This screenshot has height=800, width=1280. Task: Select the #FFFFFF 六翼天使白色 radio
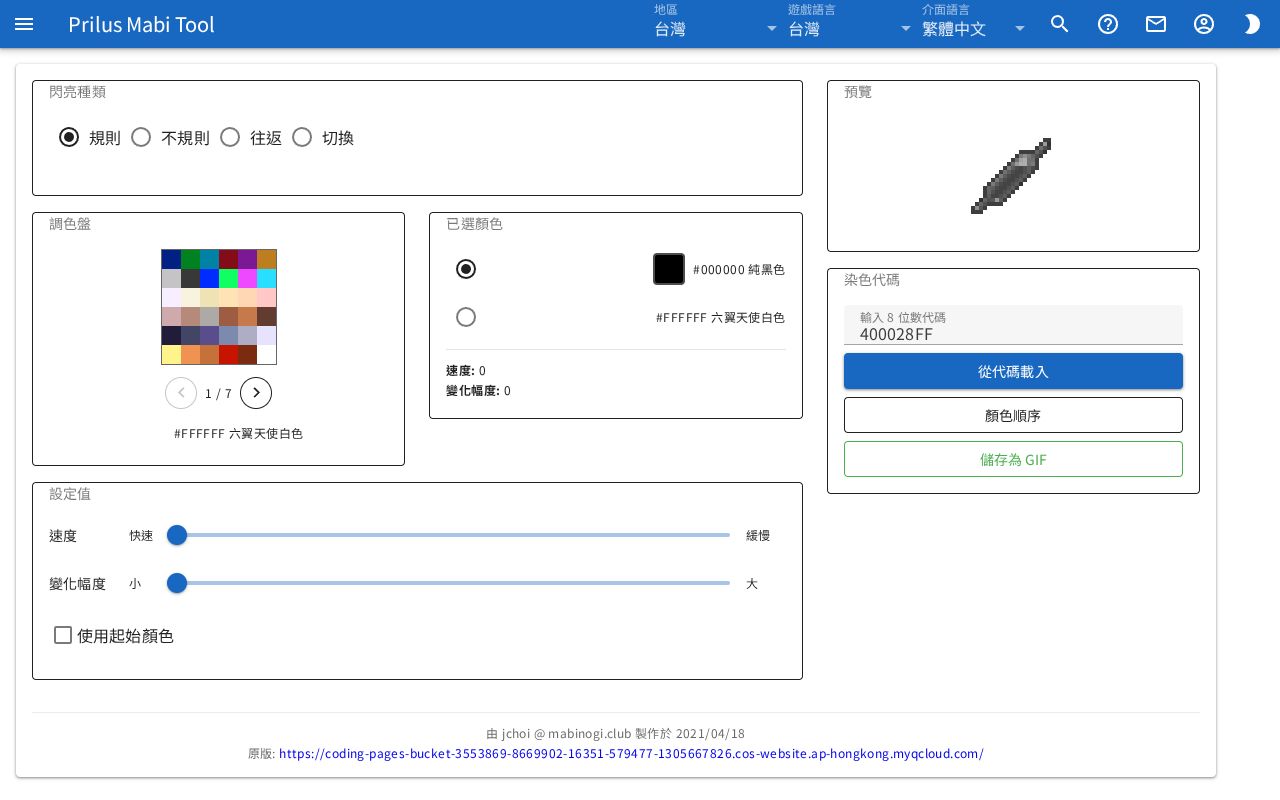(466, 317)
